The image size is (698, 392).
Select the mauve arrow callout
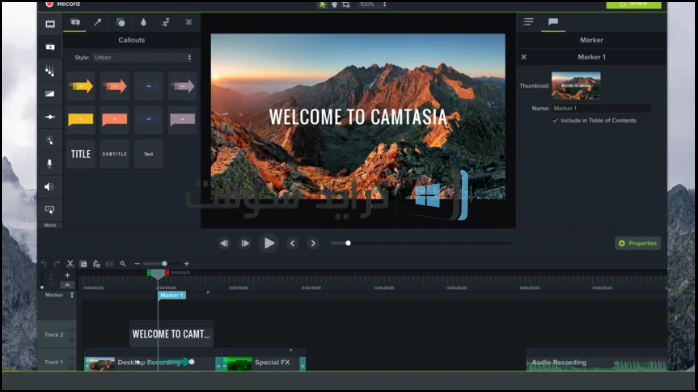click(183, 86)
